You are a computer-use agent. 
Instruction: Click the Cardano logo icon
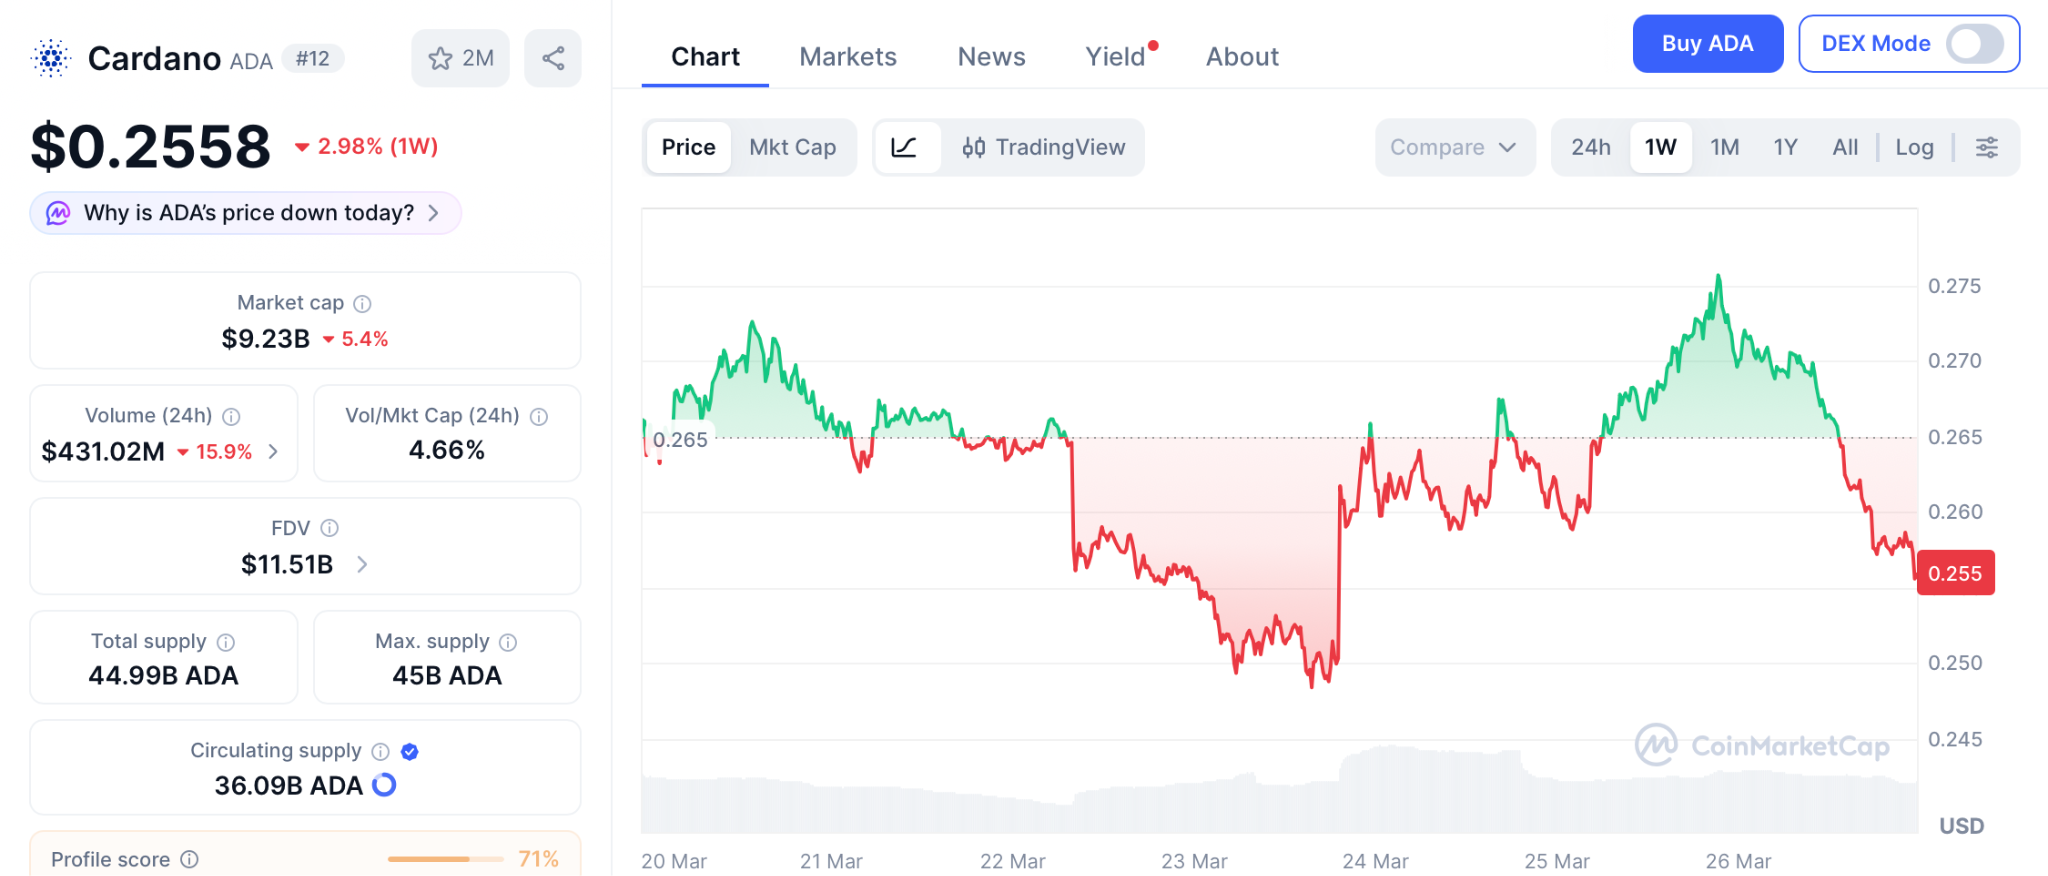(x=49, y=57)
